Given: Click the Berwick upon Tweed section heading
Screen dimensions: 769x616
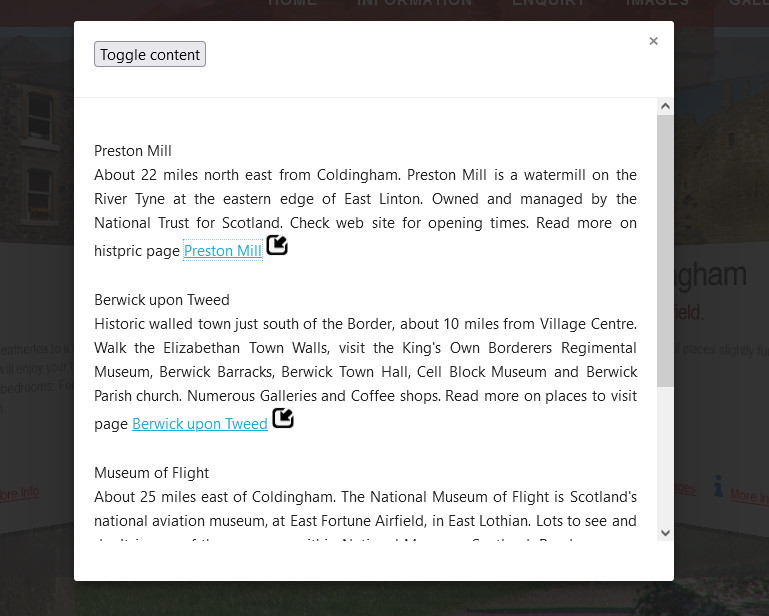Looking at the screenshot, I should coord(162,300).
